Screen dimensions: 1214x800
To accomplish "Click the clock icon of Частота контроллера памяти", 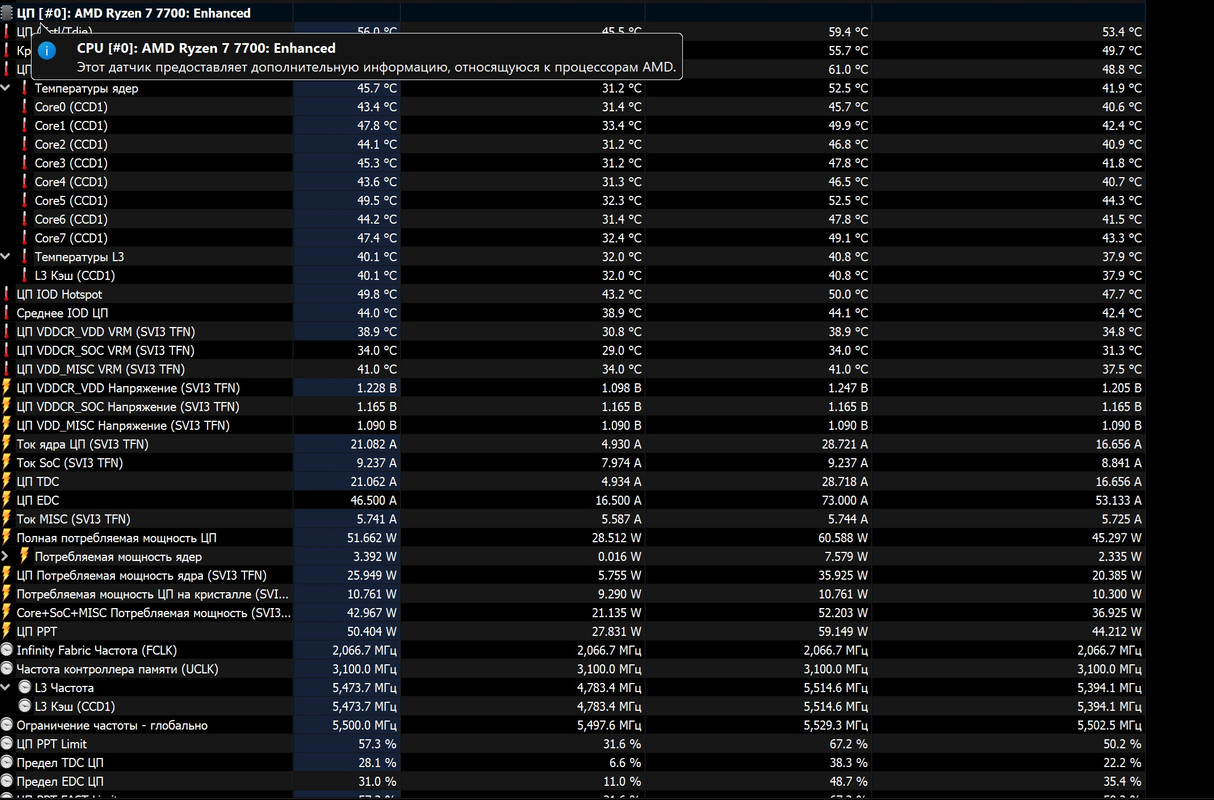I will click(7, 669).
